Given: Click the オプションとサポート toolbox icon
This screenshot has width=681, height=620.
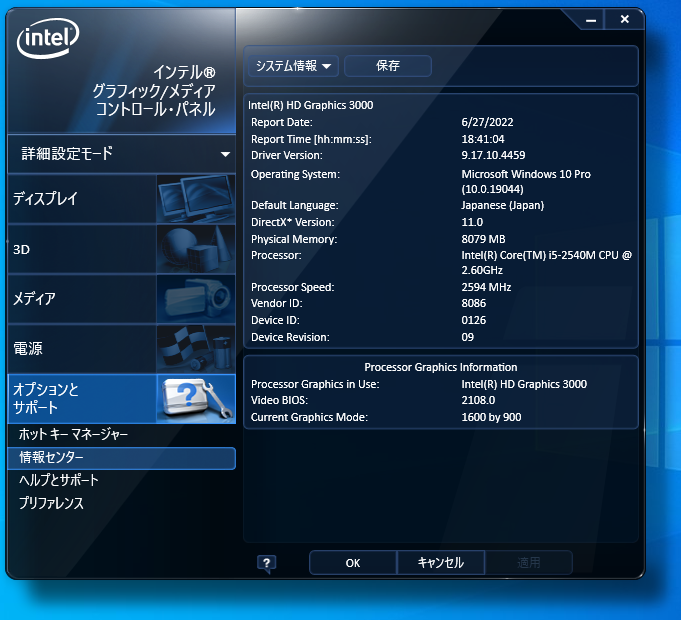Looking at the screenshot, I should tap(196, 399).
